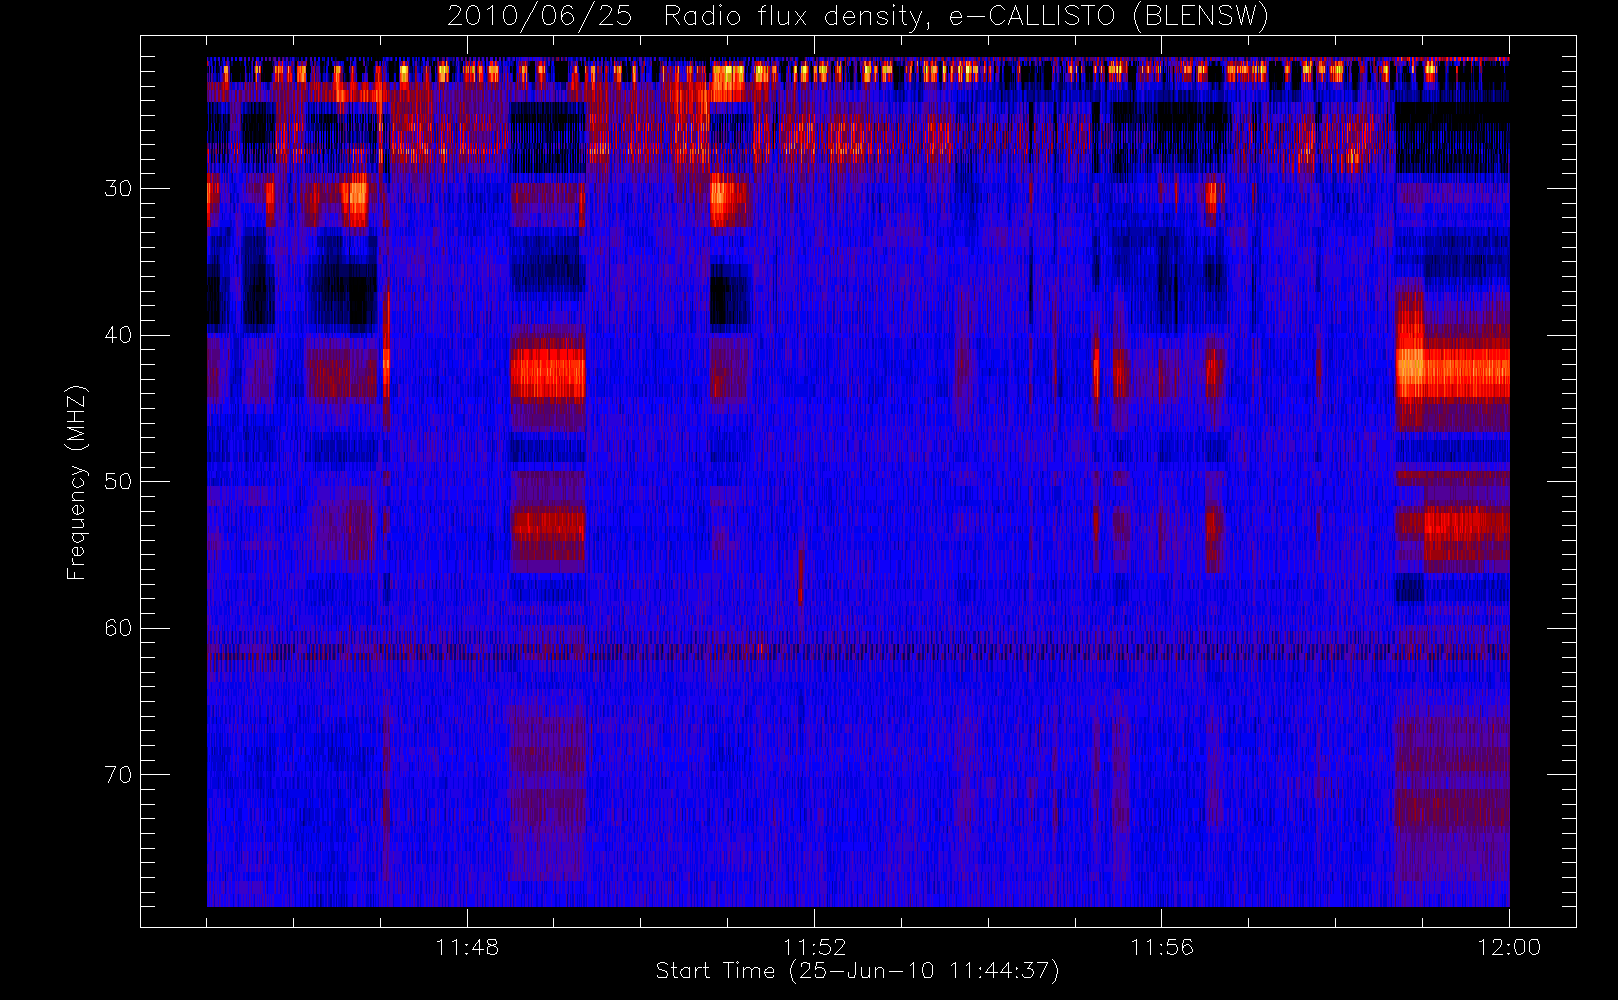This screenshot has height=1000, width=1618.
Task: Click the Frequency (MHZ) axis label
Action: pyautogui.click(x=77, y=482)
